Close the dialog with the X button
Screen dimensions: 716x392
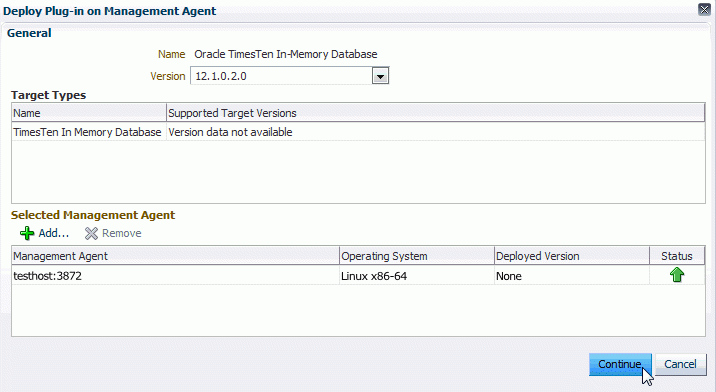pos(704,10)
